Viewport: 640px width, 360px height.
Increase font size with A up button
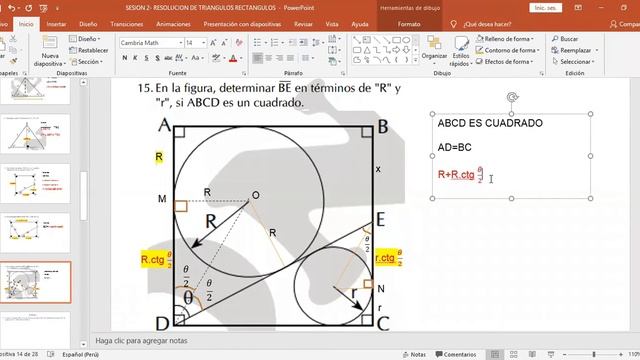click(x=213, y=43)
